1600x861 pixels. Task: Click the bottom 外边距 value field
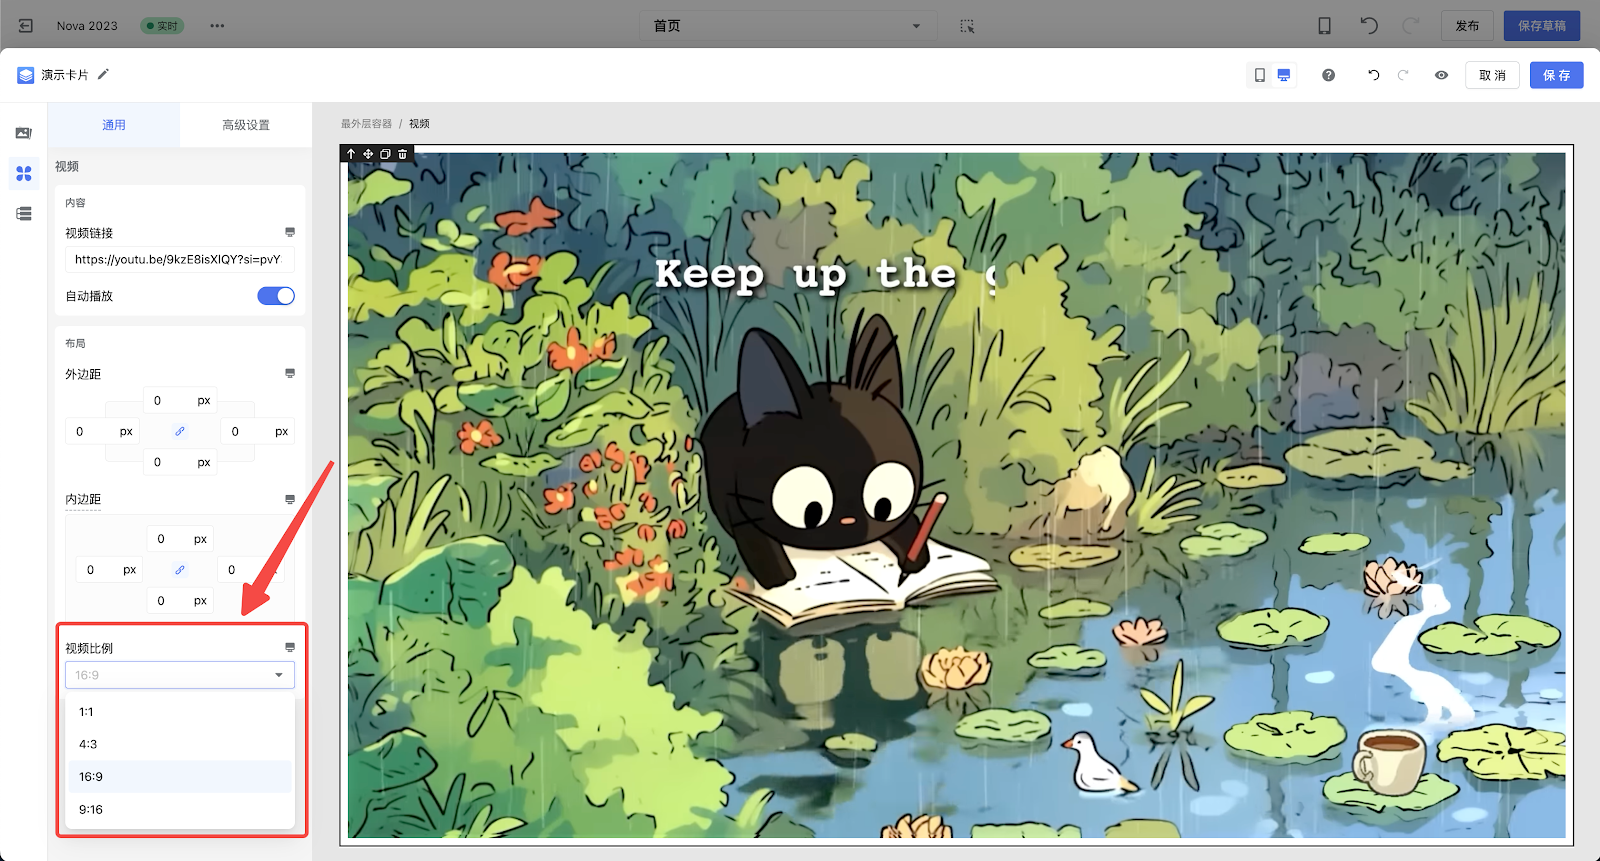pos(180,462)
